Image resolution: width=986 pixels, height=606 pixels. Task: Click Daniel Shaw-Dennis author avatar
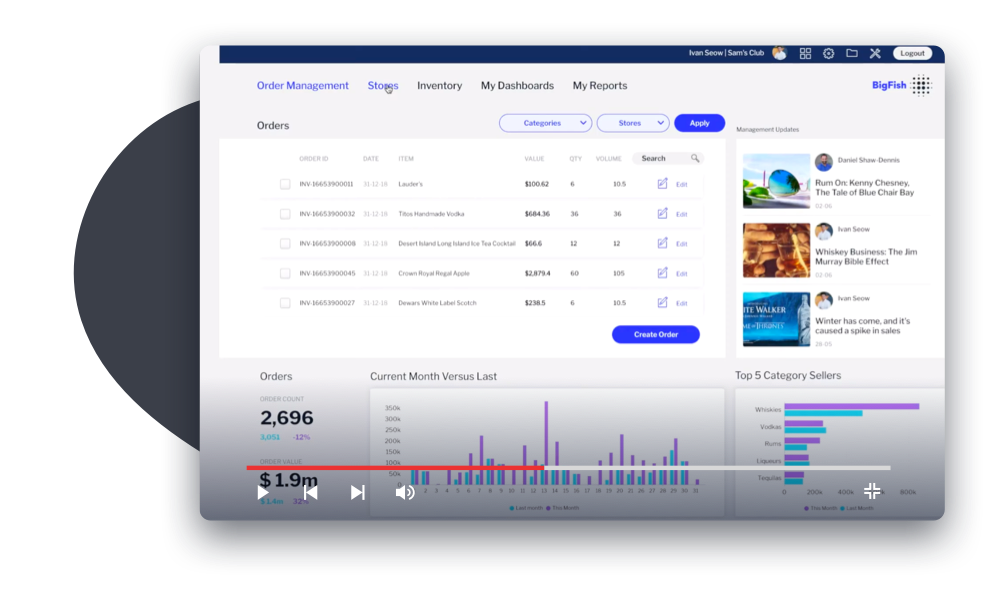click(824, 162)
